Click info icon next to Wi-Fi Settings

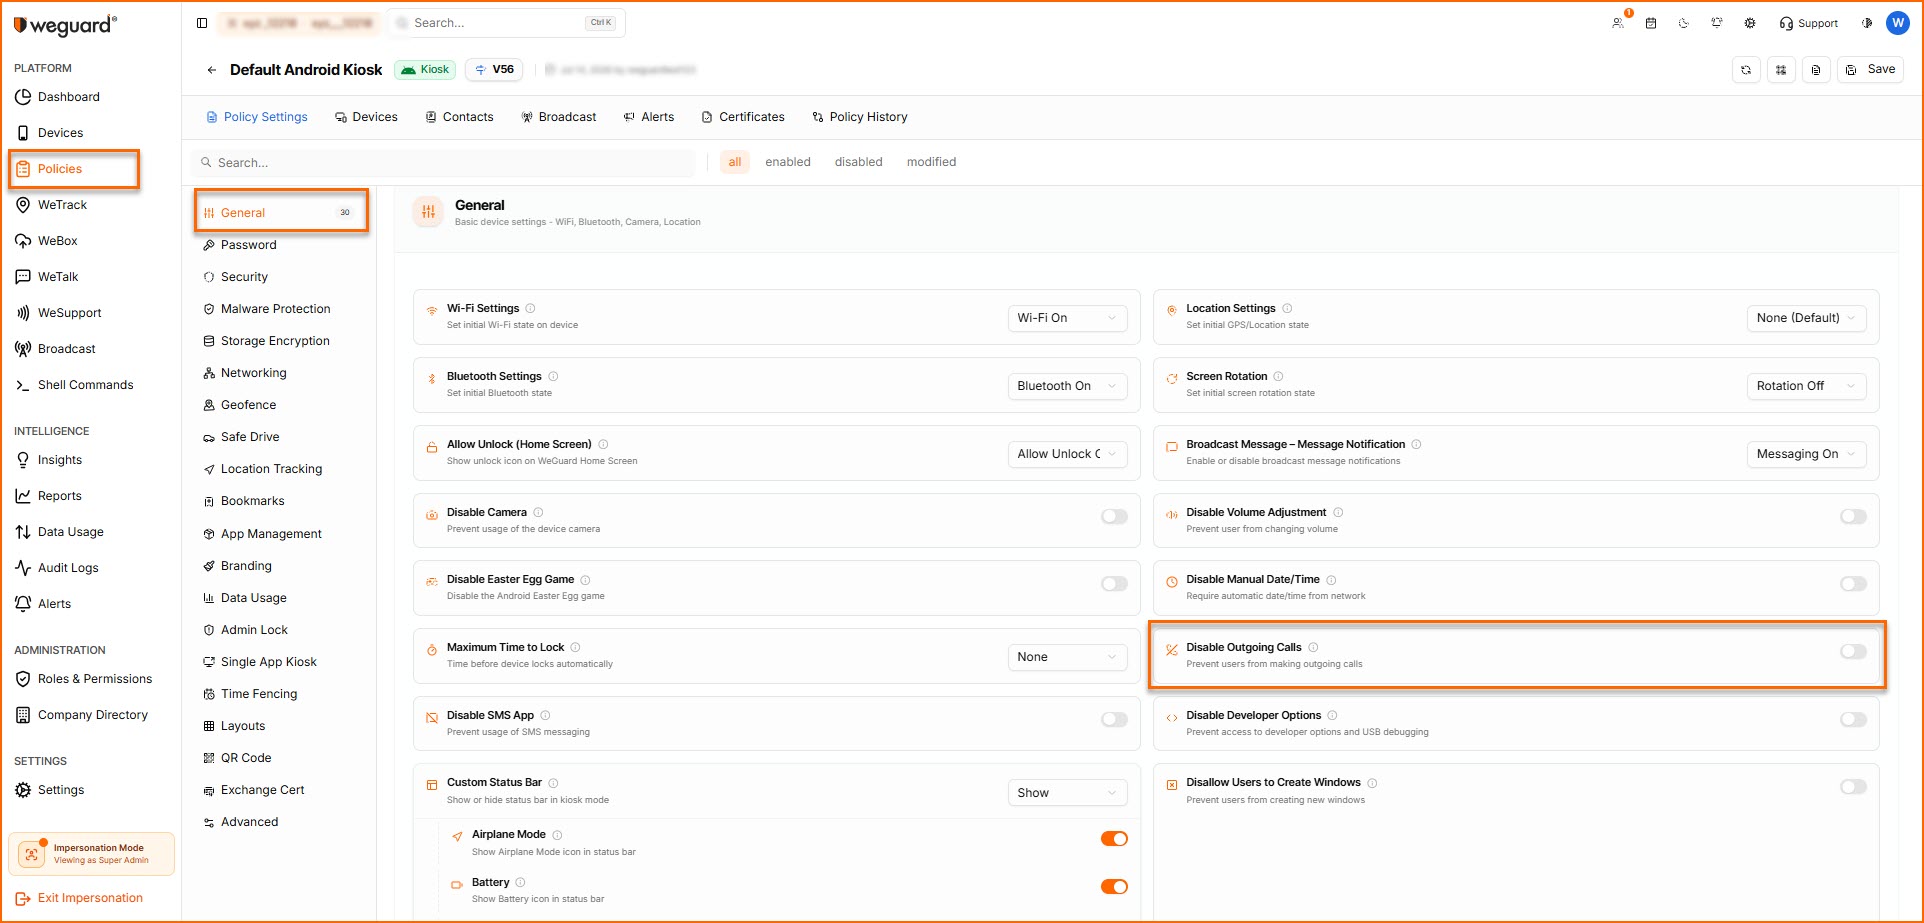[x=531, y=308]
